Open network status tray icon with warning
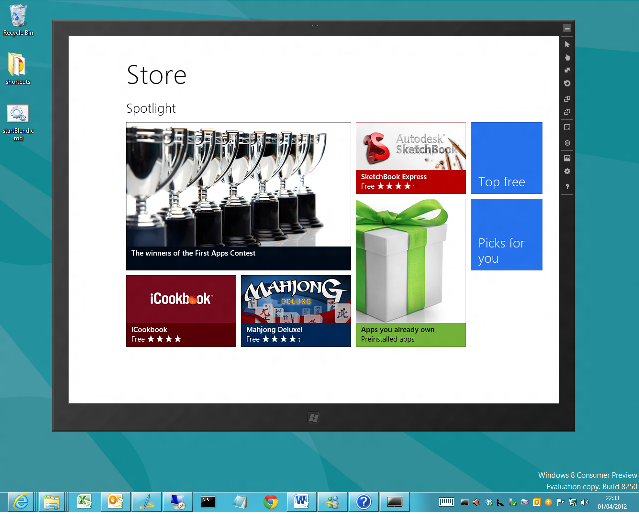The width and height of the screenshot is (639, 514). point(573,502)
